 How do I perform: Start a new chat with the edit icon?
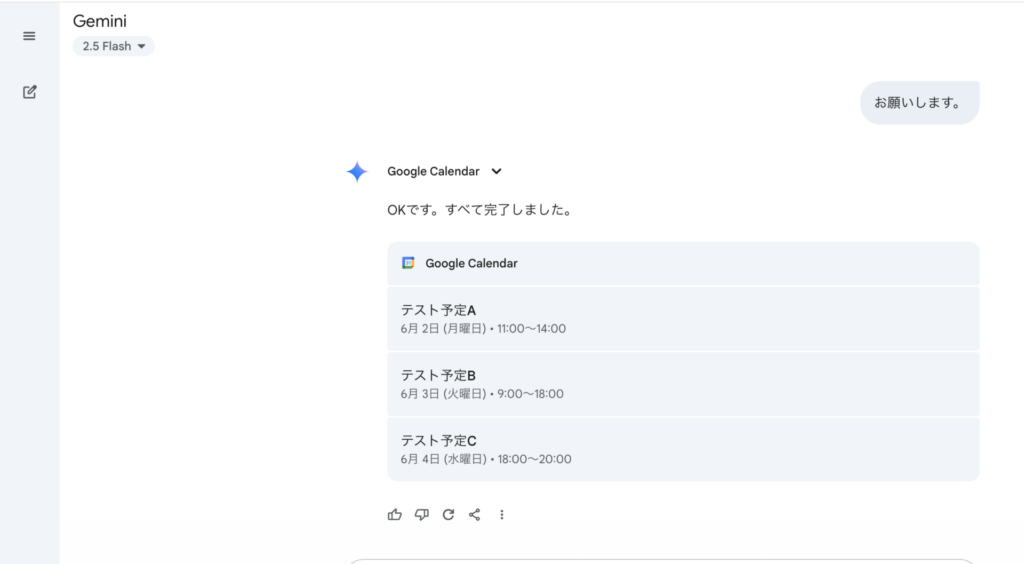tap(29, 92)
